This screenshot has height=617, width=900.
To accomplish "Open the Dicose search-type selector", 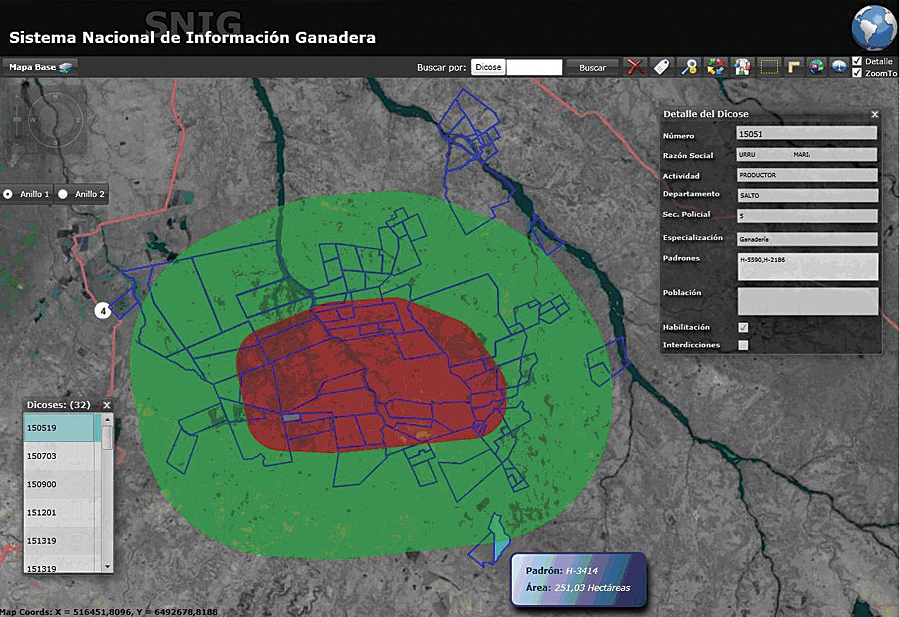I will pyautogui.click(x=488, y=67).
